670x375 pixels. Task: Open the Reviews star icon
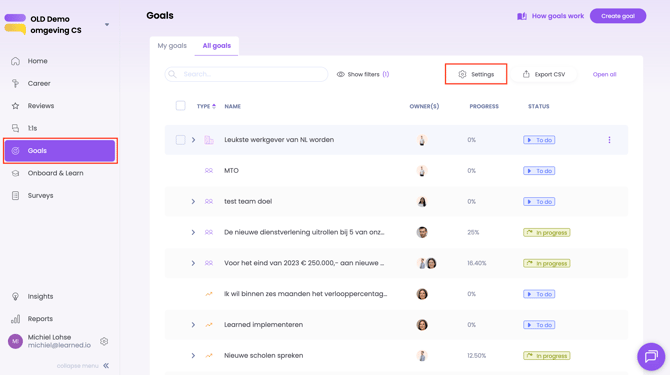[15, 105]
